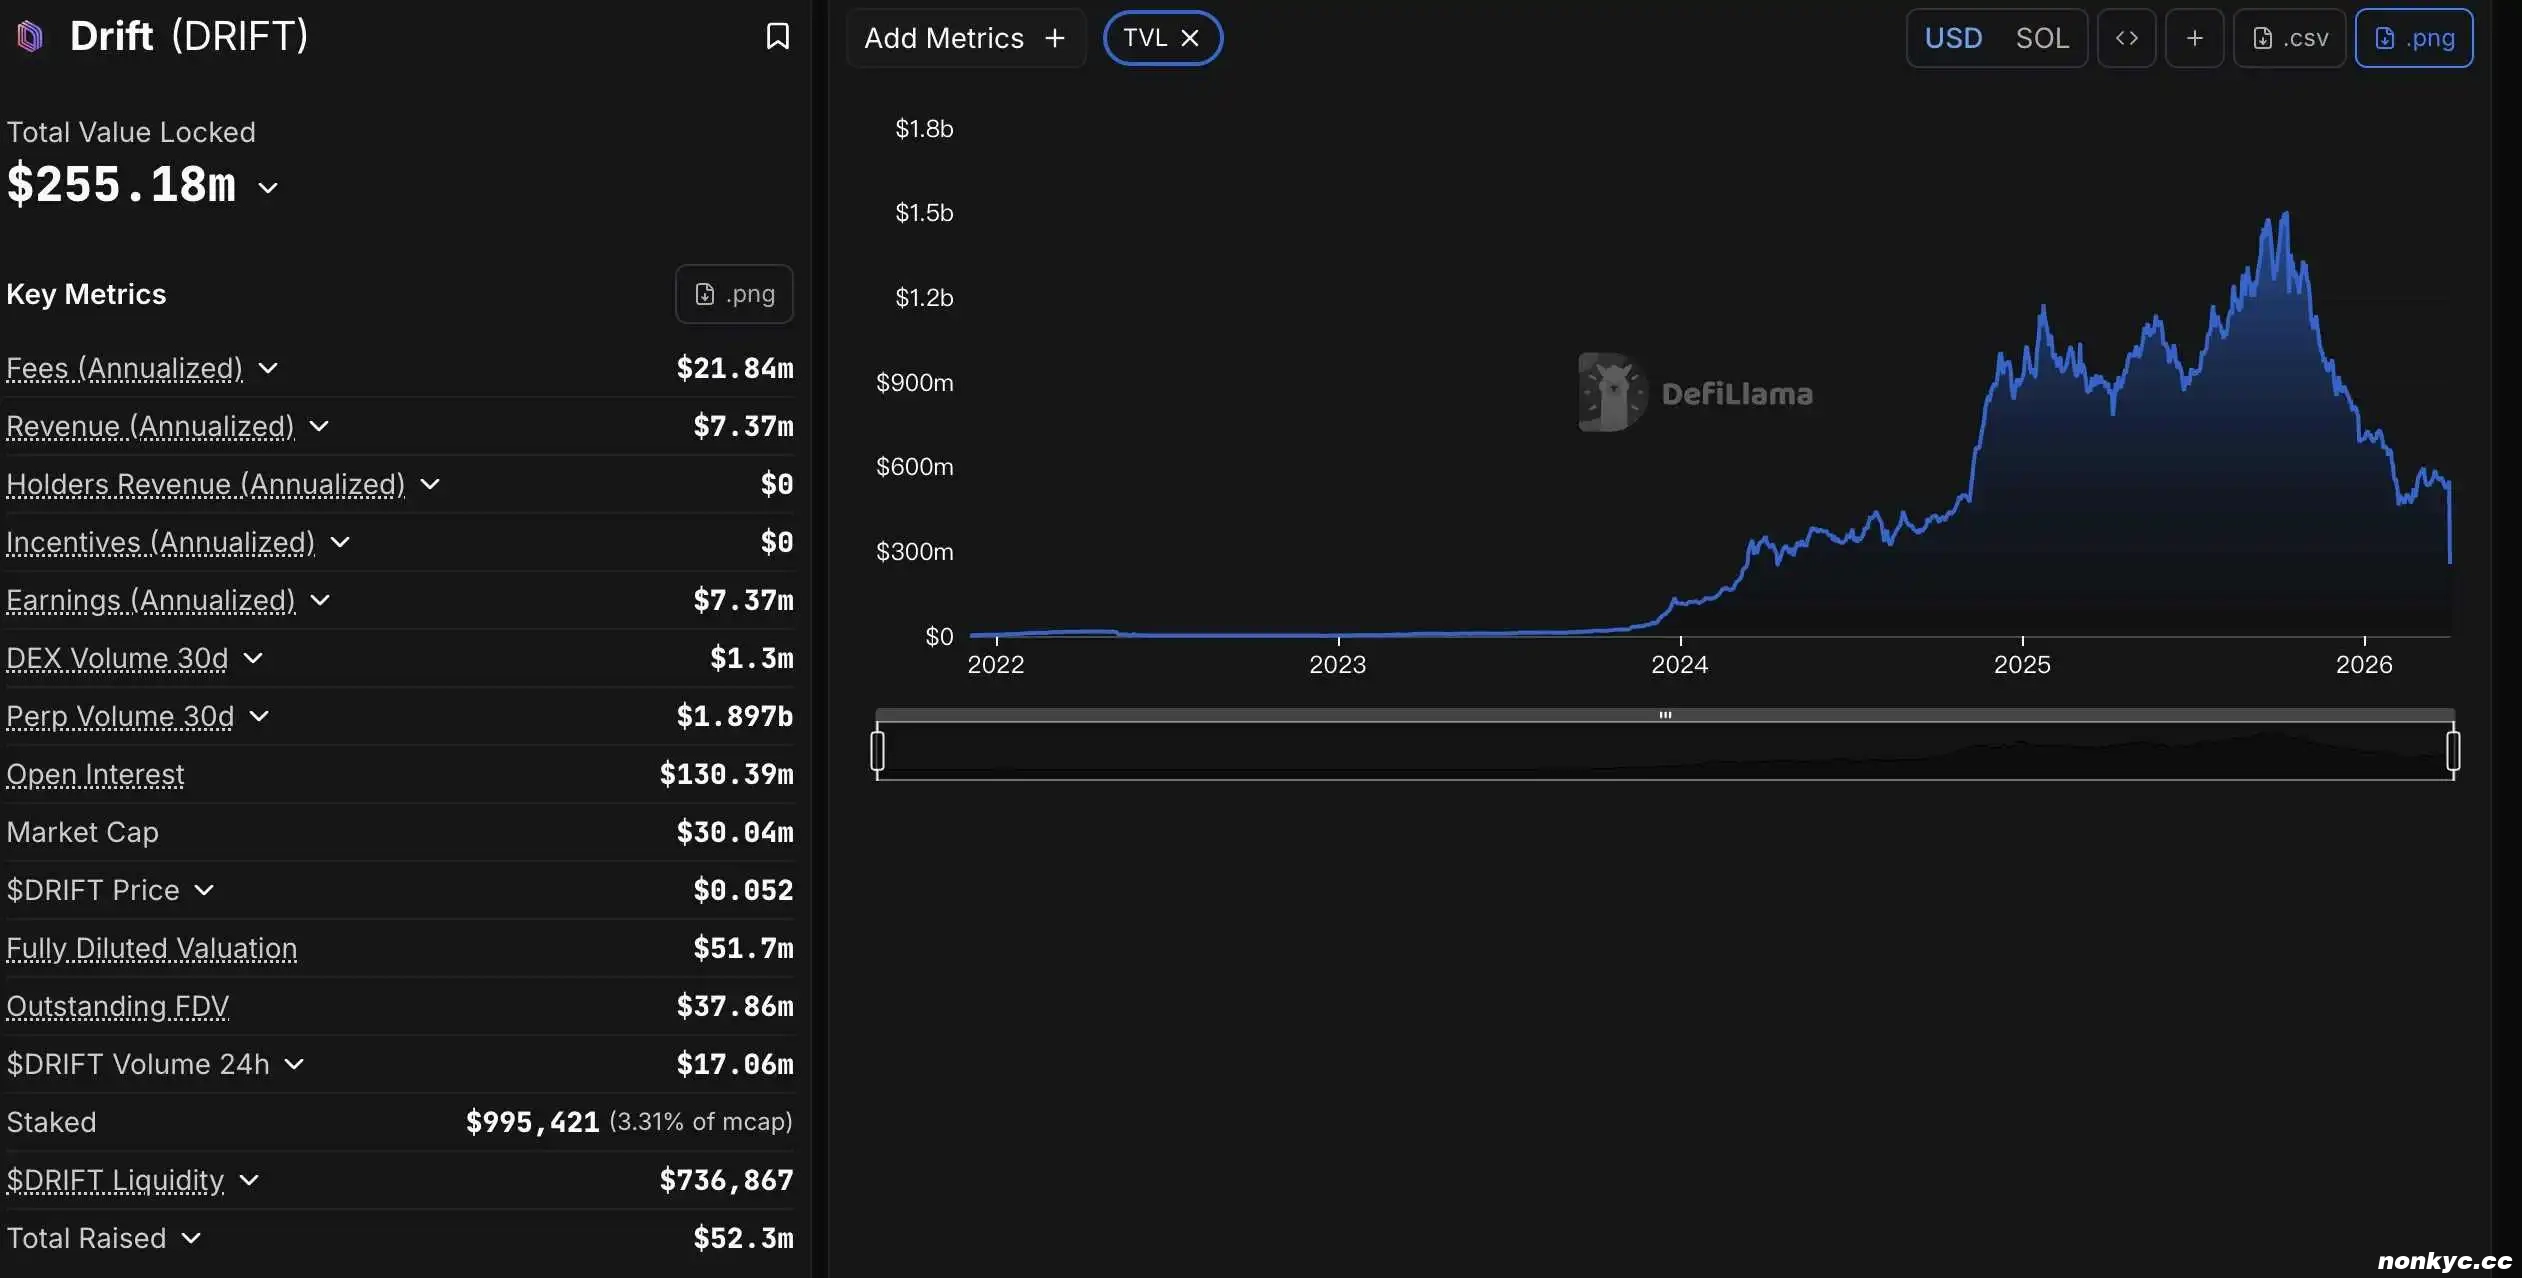Remove the TVL metric chip
Viewport: 2522px width, 1278px height.
(x=1190, y=38)
